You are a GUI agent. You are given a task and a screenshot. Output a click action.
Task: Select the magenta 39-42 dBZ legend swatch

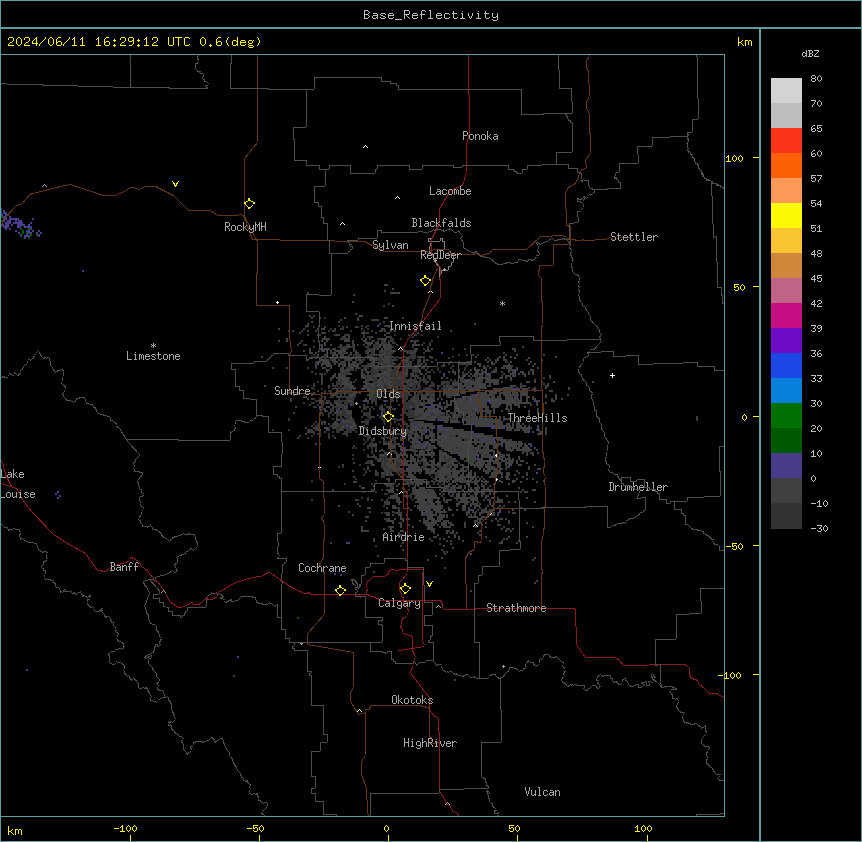click(x=786, y=315)
